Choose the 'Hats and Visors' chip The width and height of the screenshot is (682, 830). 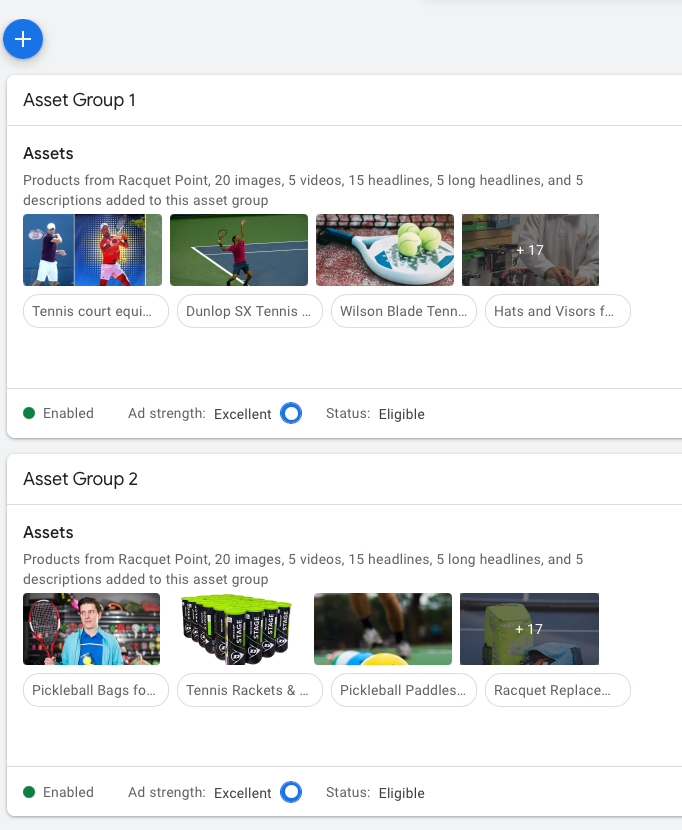coord(558,311)
